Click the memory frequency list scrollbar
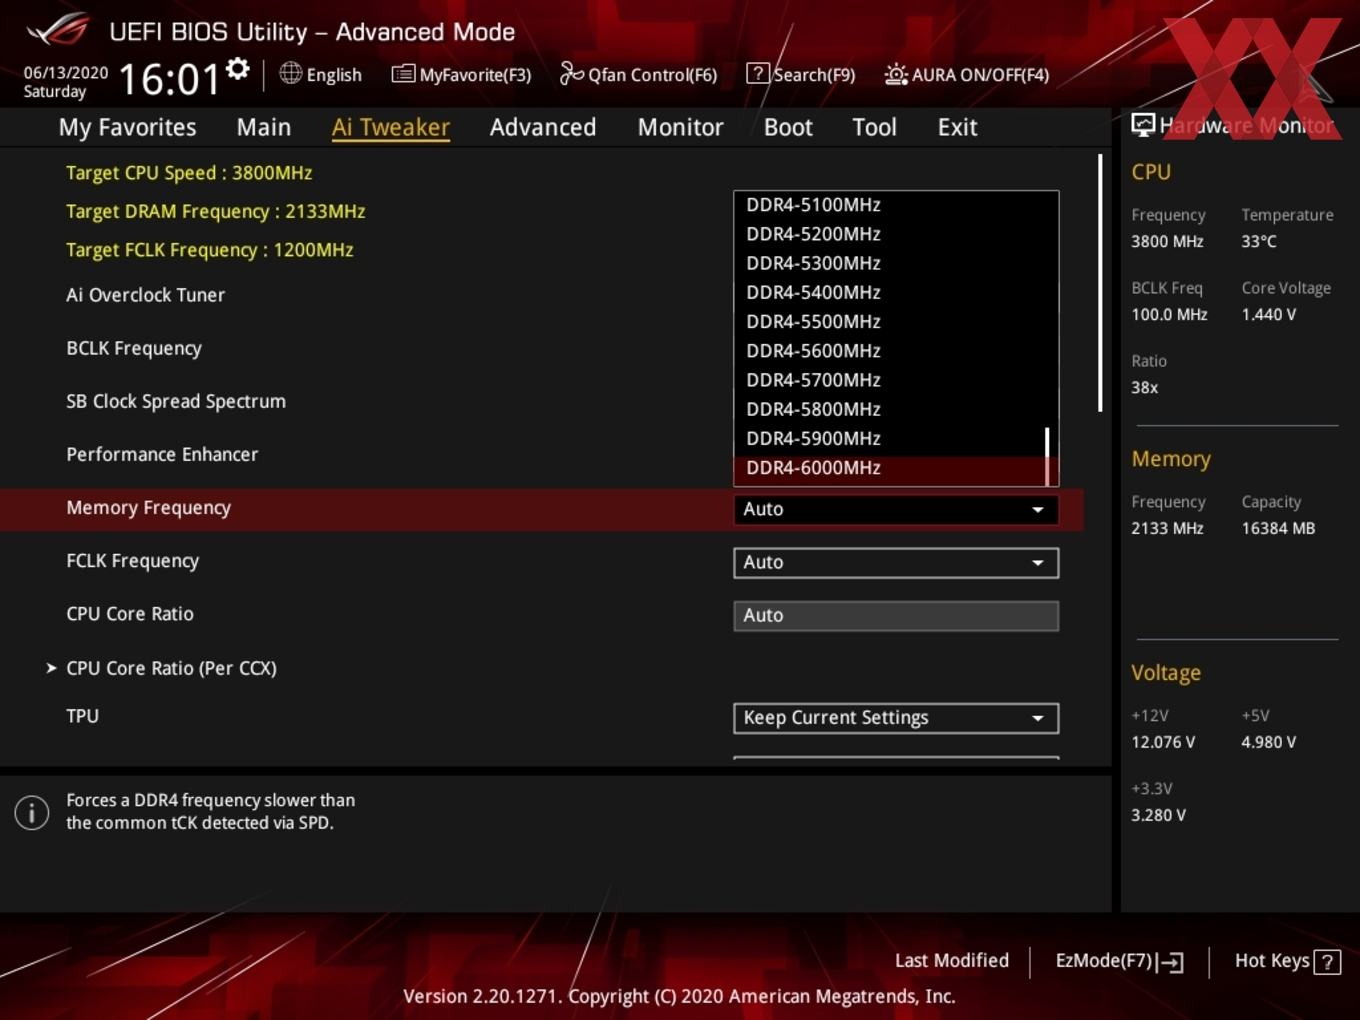 point(1047,456)
